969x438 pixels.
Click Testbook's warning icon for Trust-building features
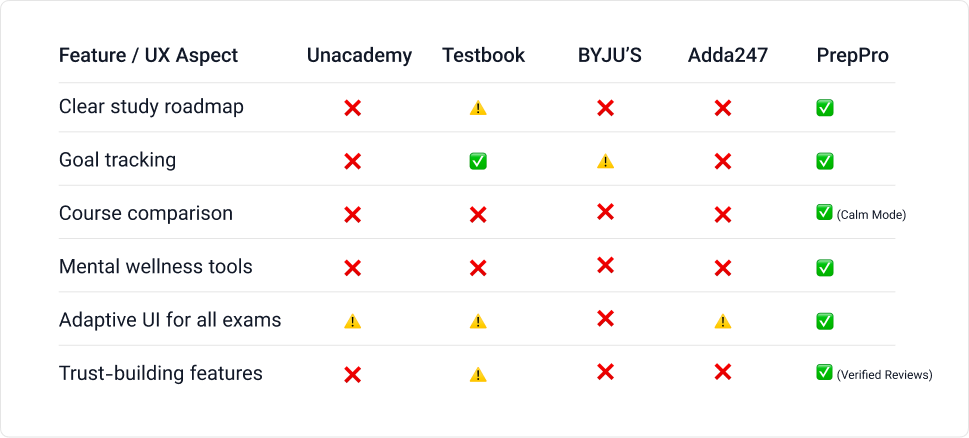[478, 374]
